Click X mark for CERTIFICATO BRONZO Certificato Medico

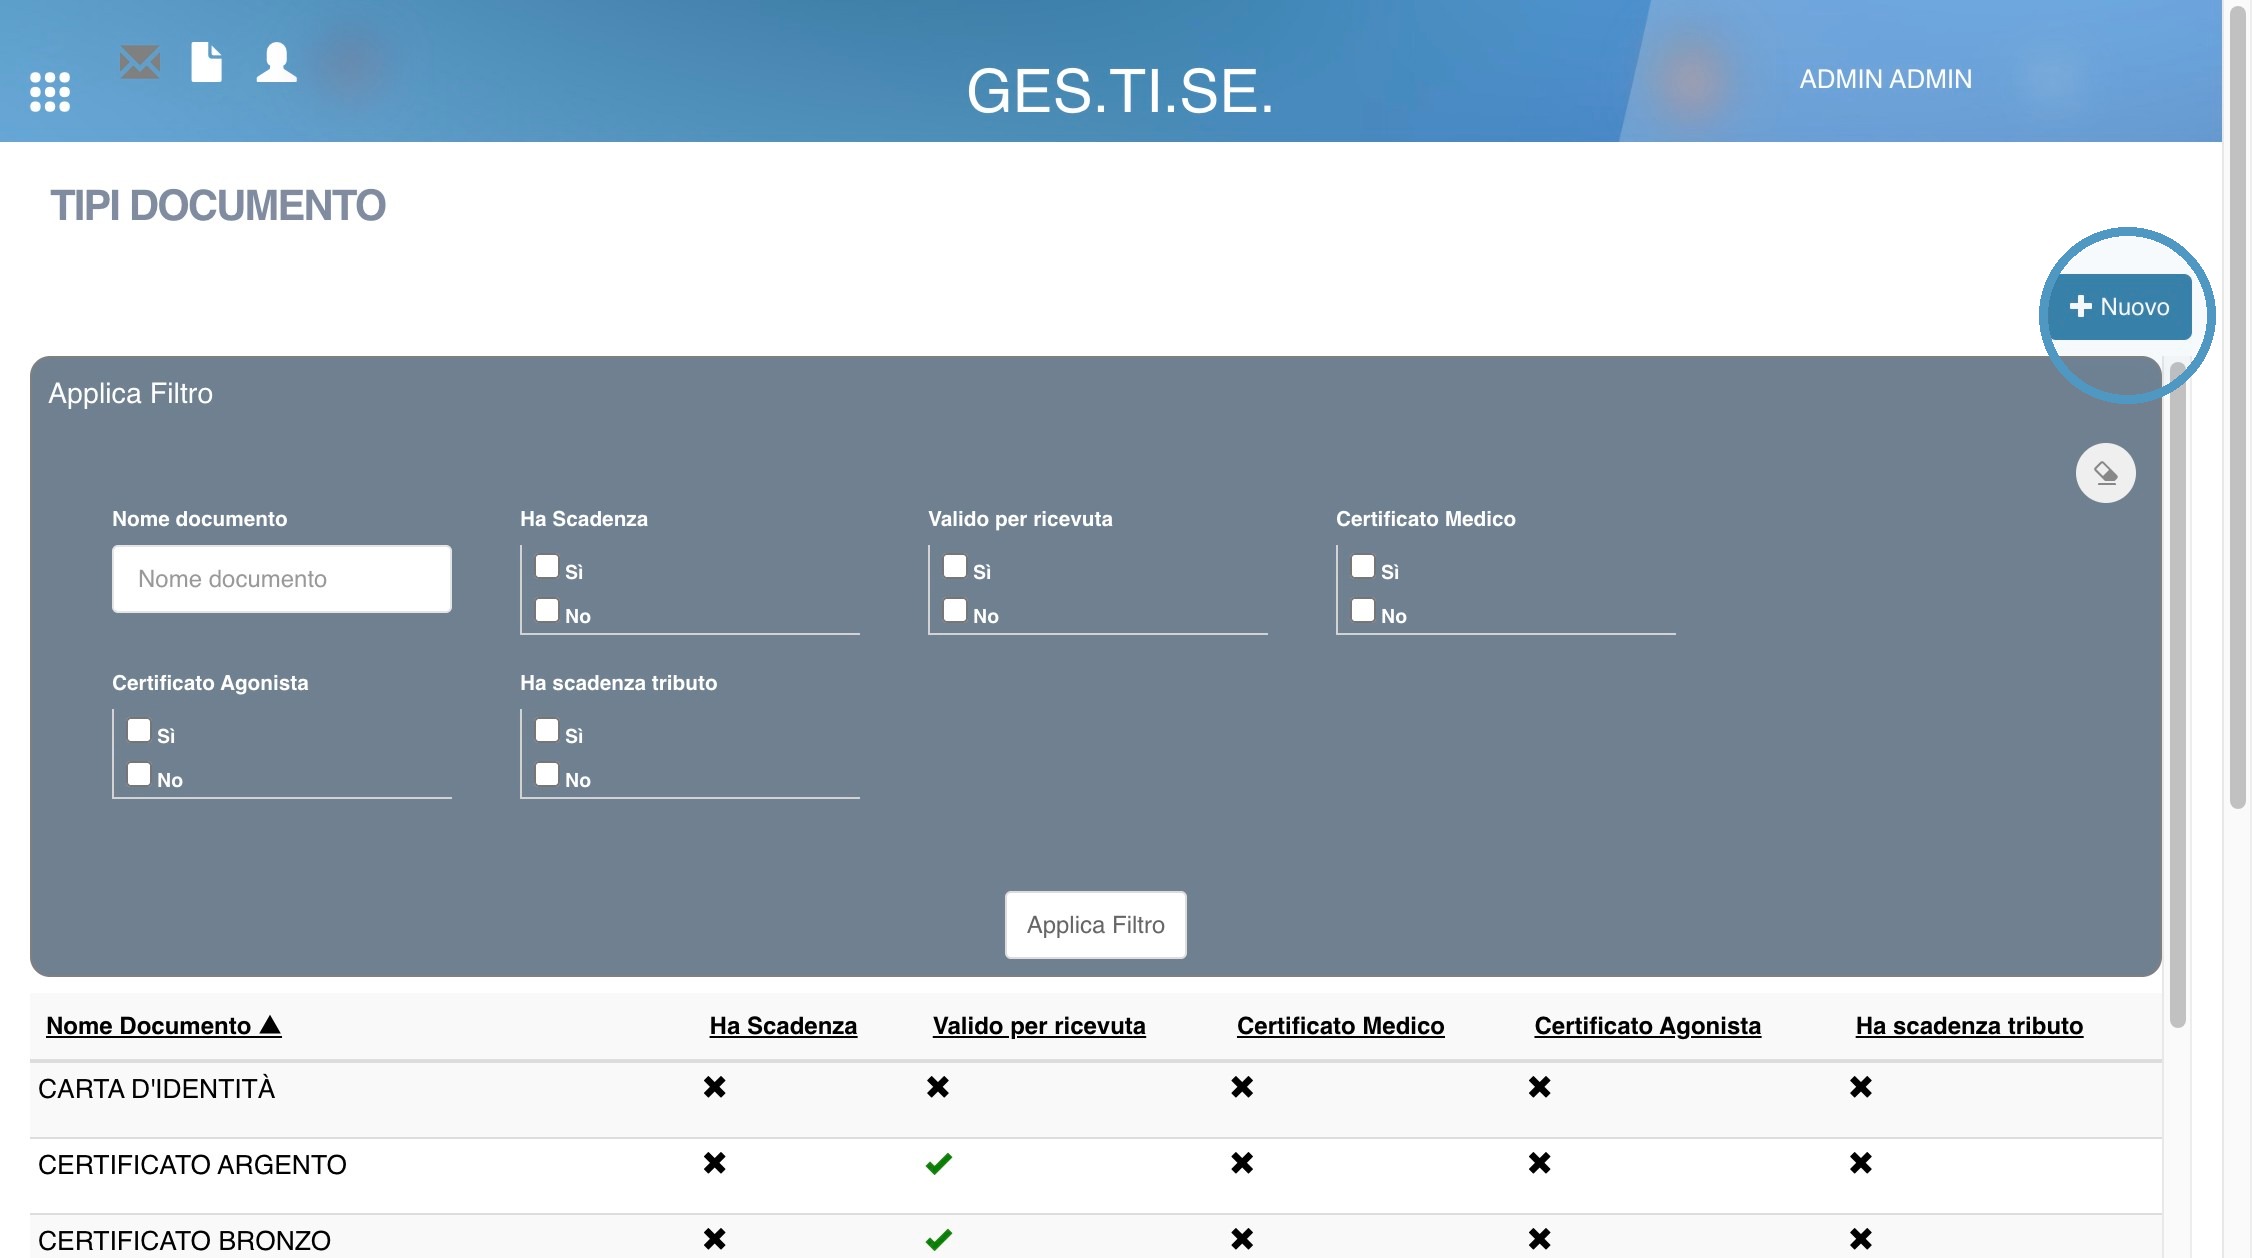pyautogui.click(x=1242, y=1239)
